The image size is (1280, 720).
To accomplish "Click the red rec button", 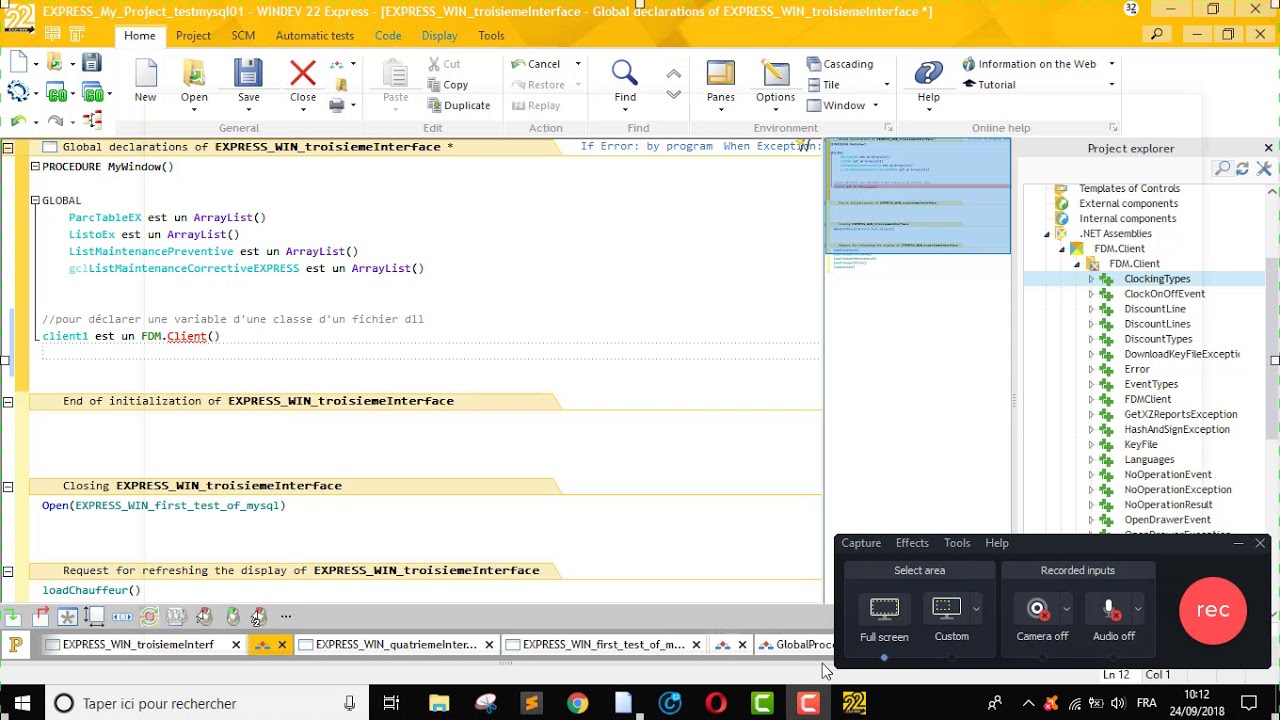I will (x=1212, y=610).
